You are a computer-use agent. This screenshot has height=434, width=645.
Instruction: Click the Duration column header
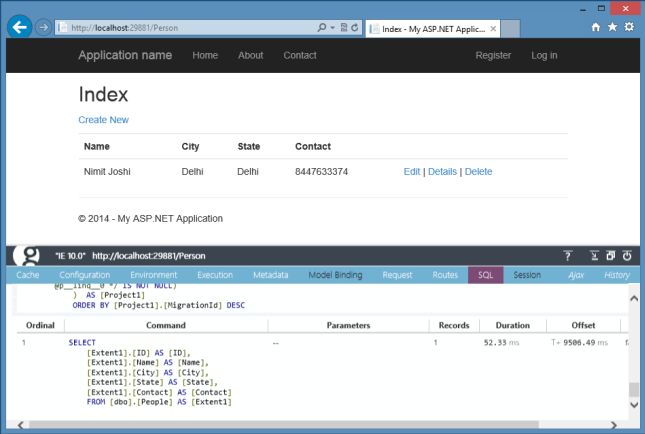513,325
